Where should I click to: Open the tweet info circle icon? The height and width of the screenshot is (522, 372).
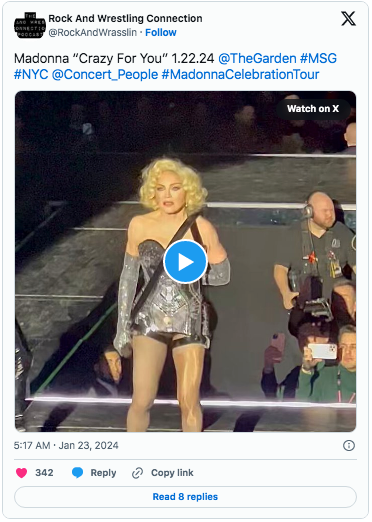pos(349,446)
